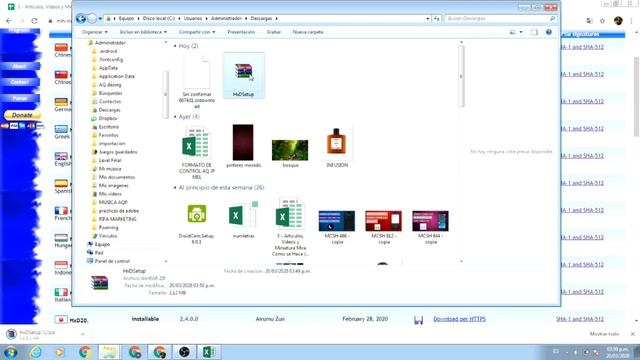Open Windows Media Player from taskbar
The width and height of the screenshot is (640, 360).
60,352
